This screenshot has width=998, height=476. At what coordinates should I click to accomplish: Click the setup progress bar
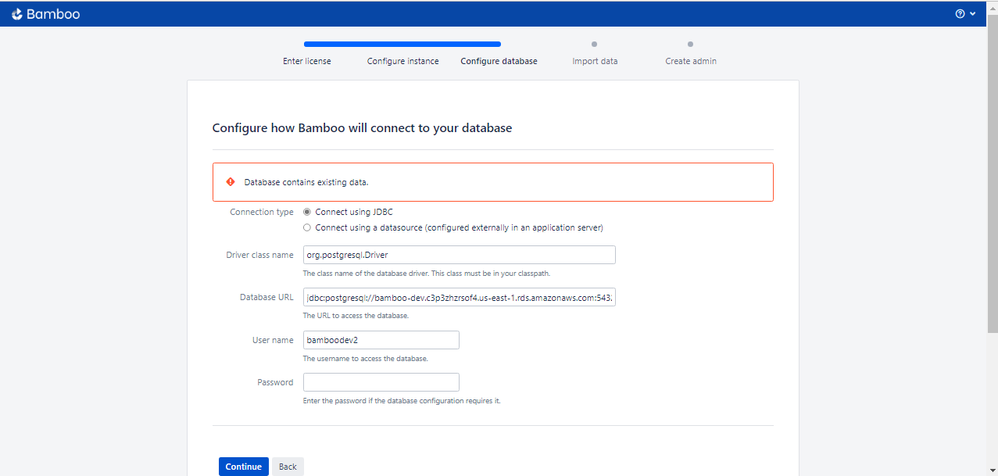coord(402,45)
